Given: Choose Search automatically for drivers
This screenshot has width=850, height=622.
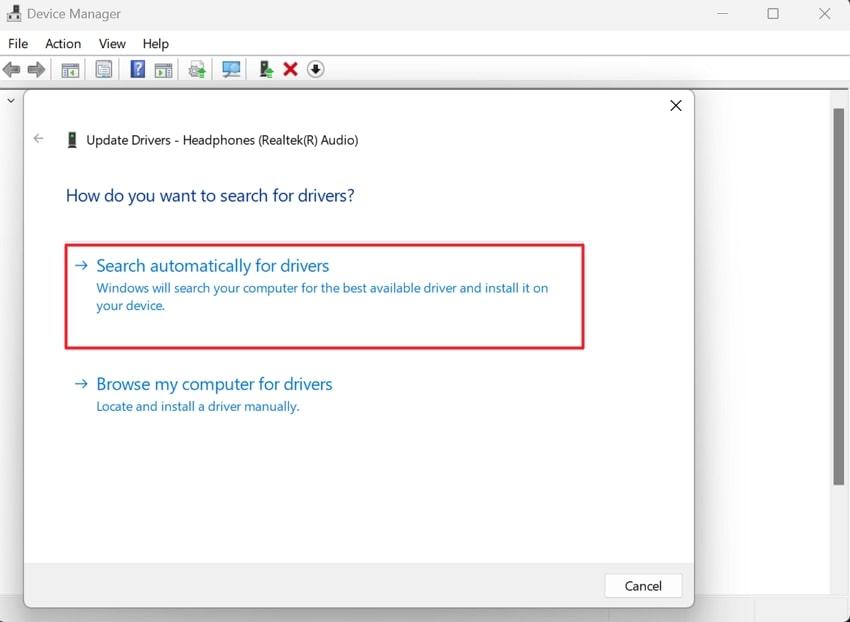Looking at the screenshot, I should click(324, 296).
